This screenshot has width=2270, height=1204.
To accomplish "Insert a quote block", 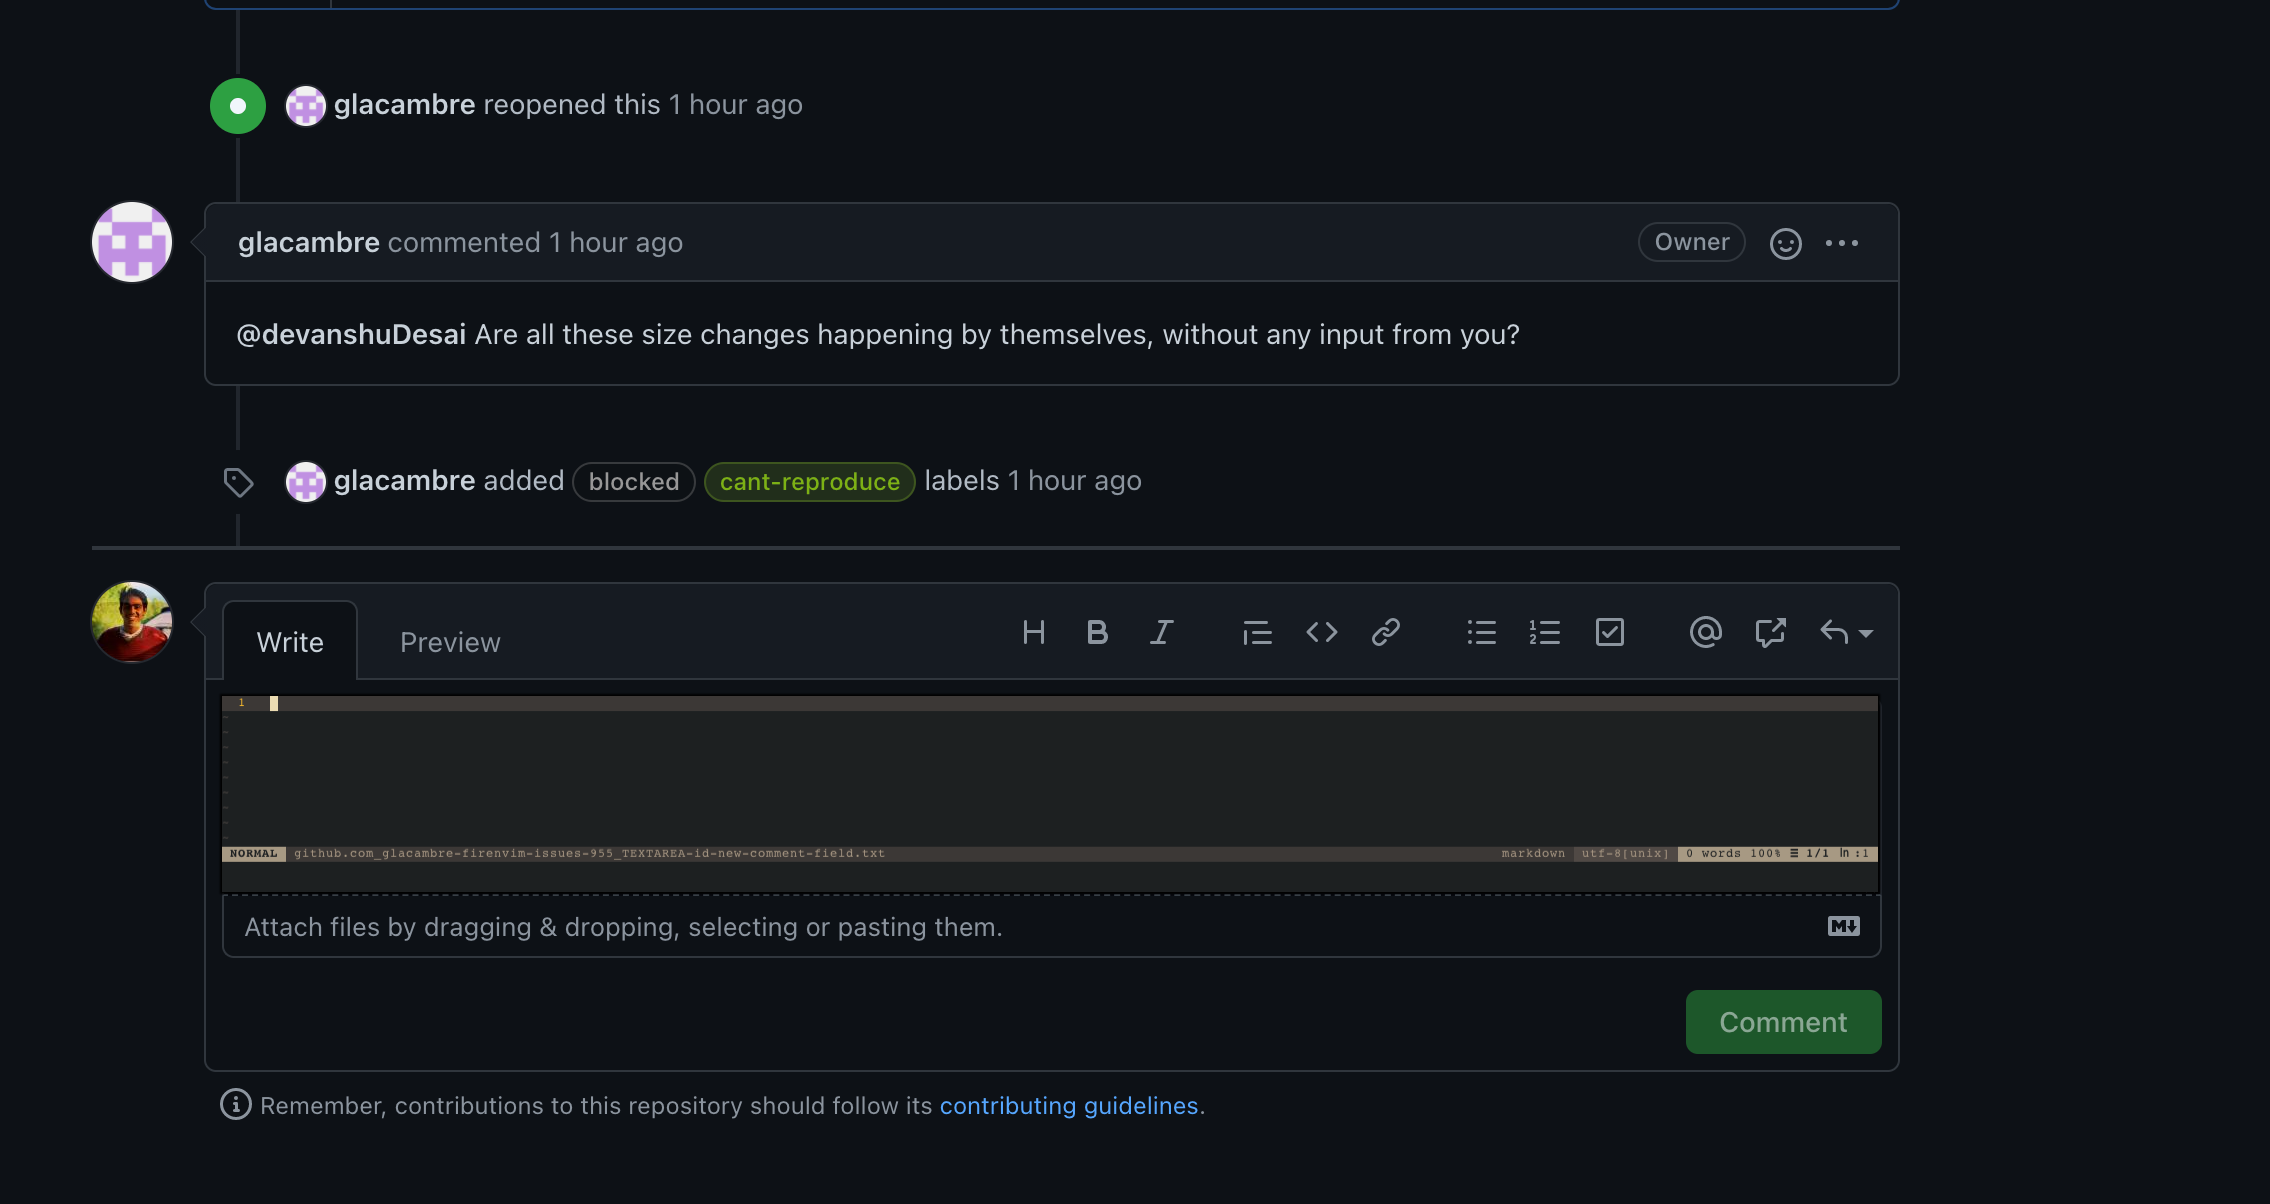I will coord(1257,632).
